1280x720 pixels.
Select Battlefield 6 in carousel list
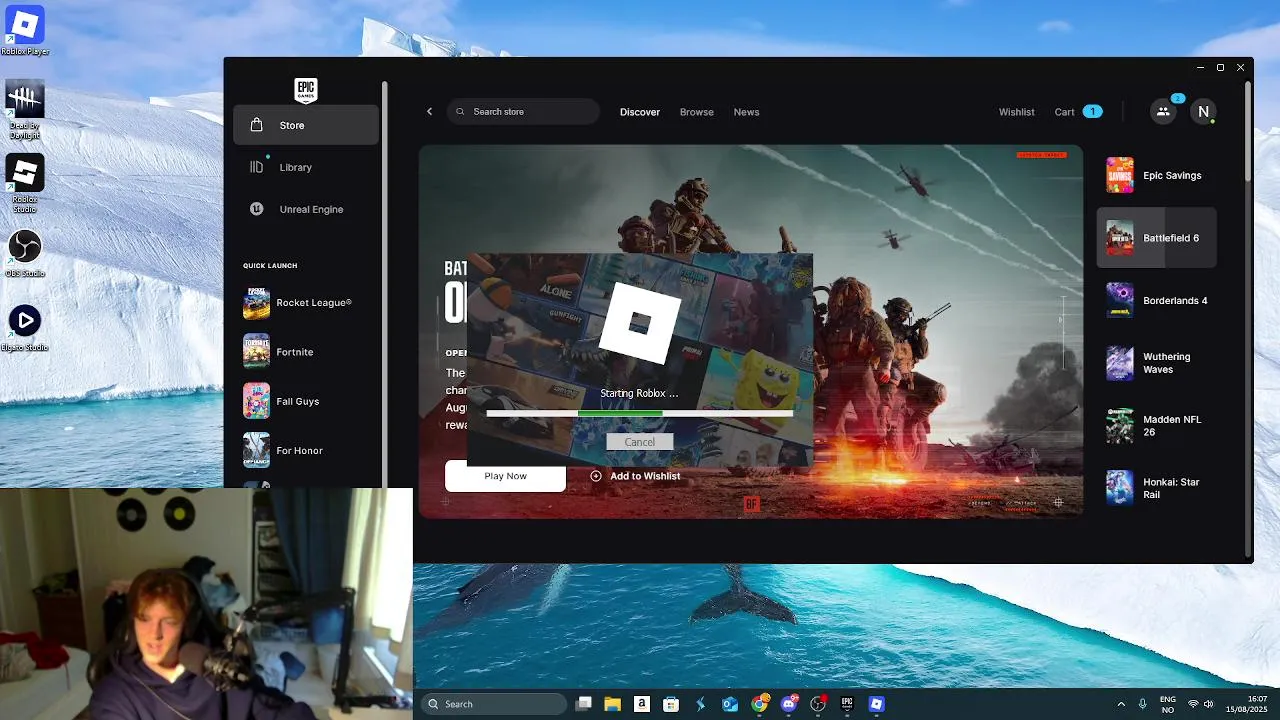click(1157, 238)
